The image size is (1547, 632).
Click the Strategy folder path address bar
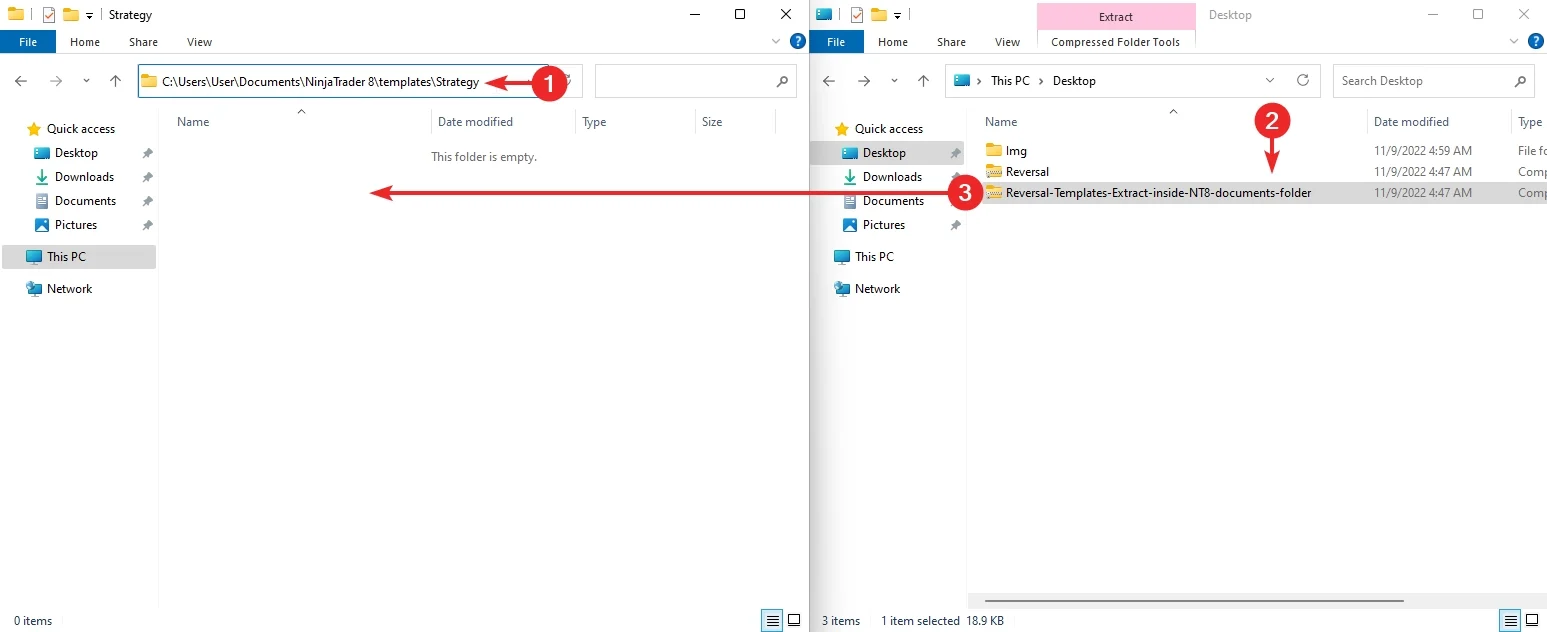(x=320, y=82)
